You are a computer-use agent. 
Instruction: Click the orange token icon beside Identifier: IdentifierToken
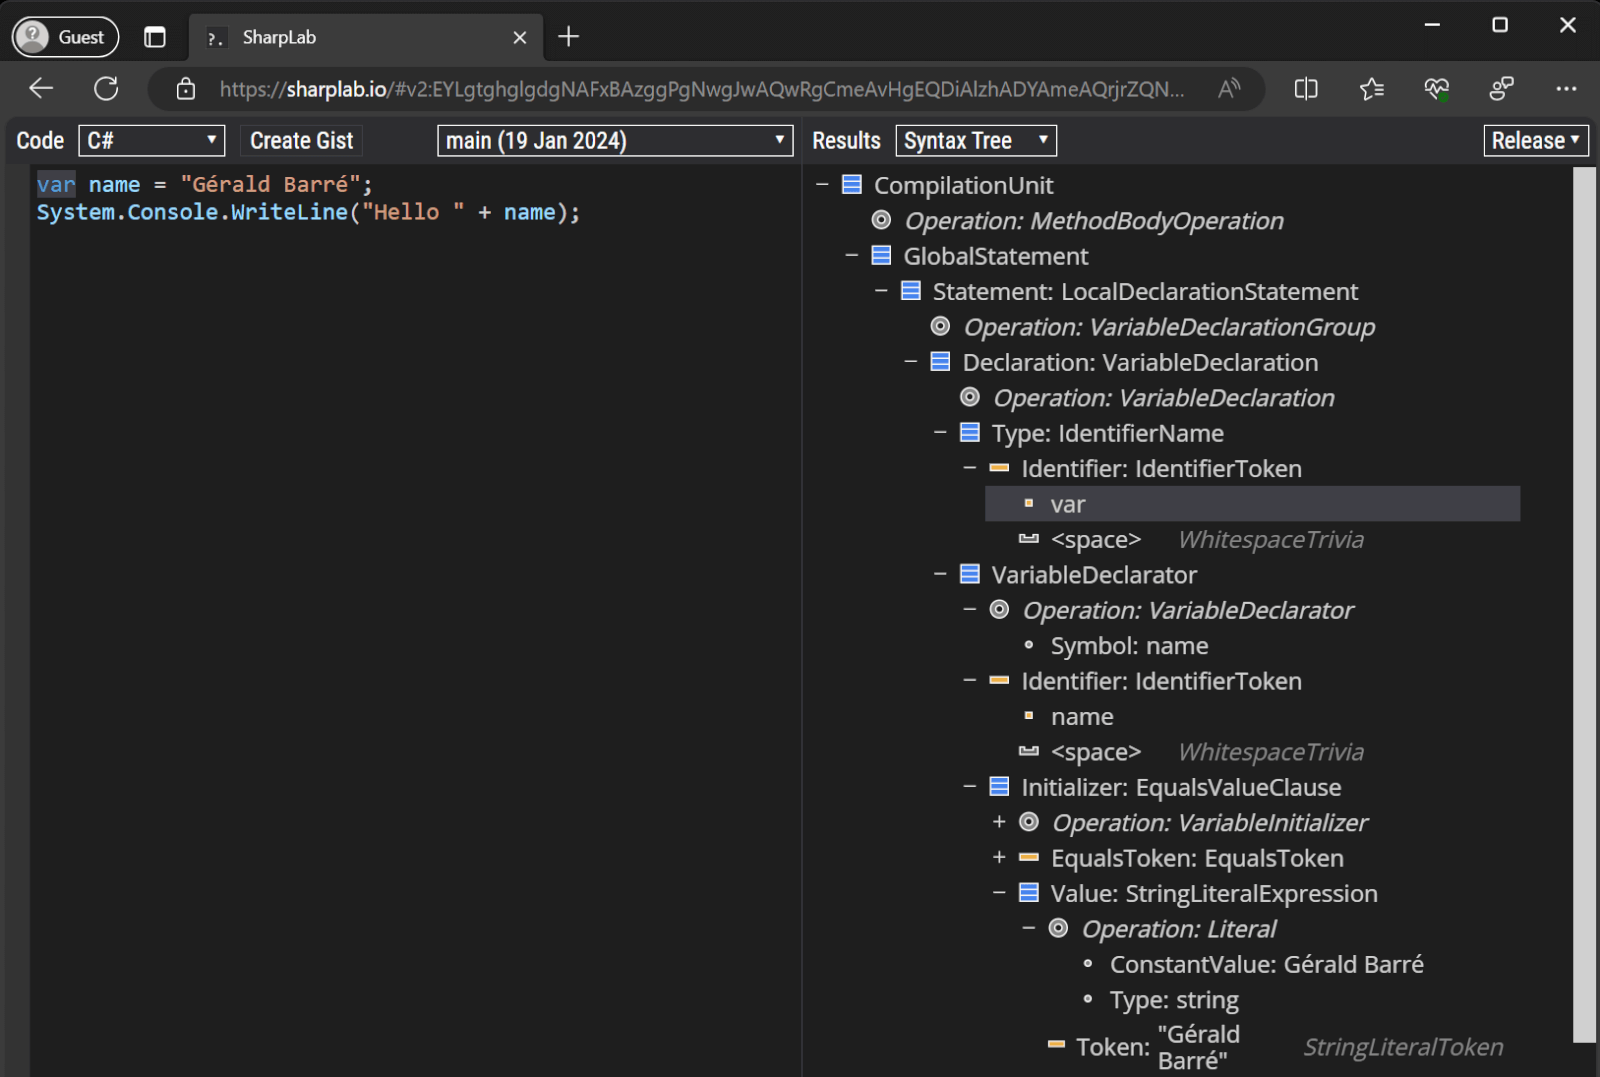point(998,467)
